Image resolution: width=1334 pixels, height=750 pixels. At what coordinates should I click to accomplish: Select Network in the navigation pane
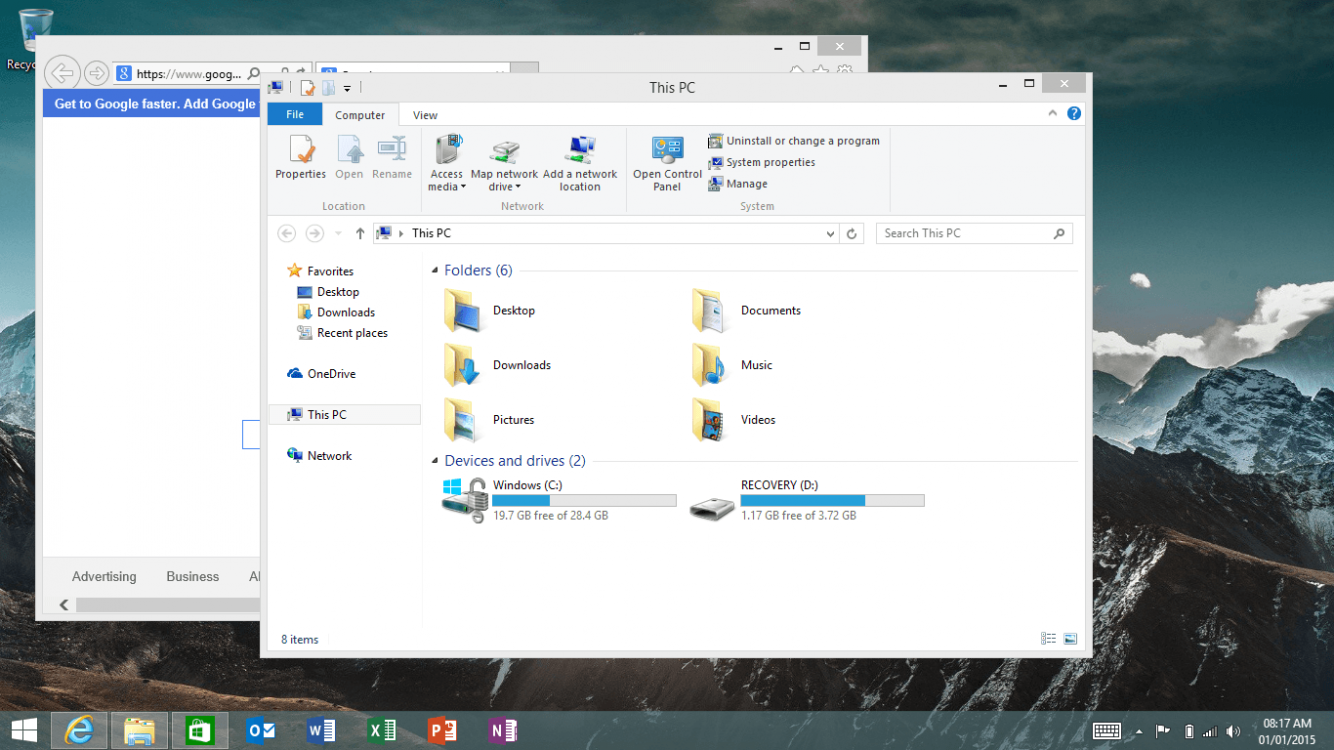coord(319,455)
